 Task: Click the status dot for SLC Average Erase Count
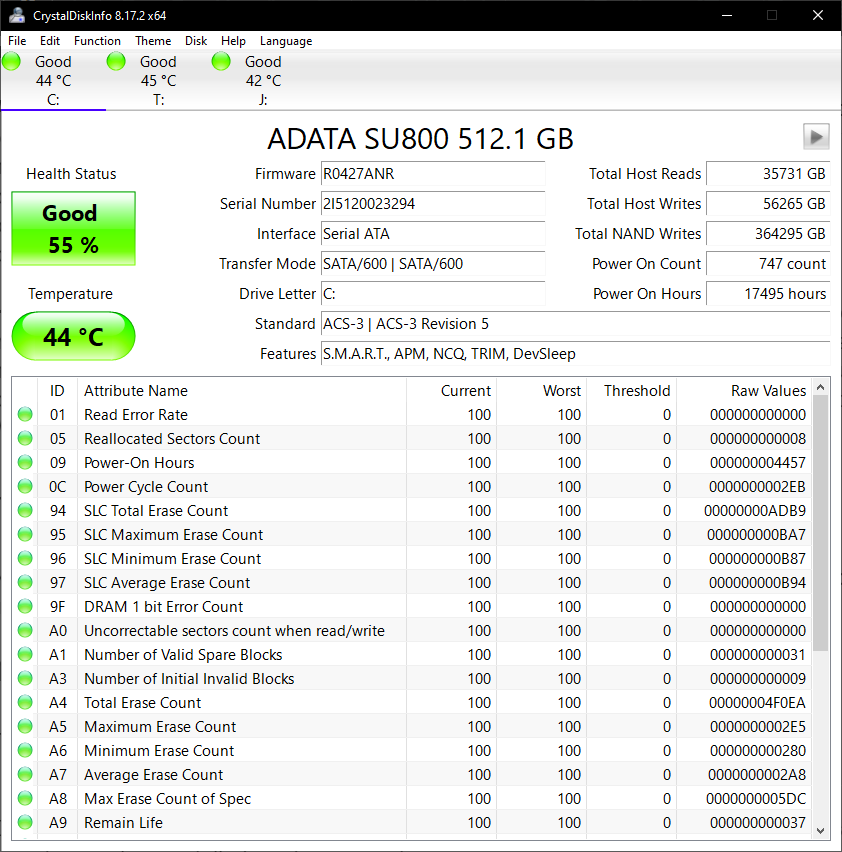point(25,582)
